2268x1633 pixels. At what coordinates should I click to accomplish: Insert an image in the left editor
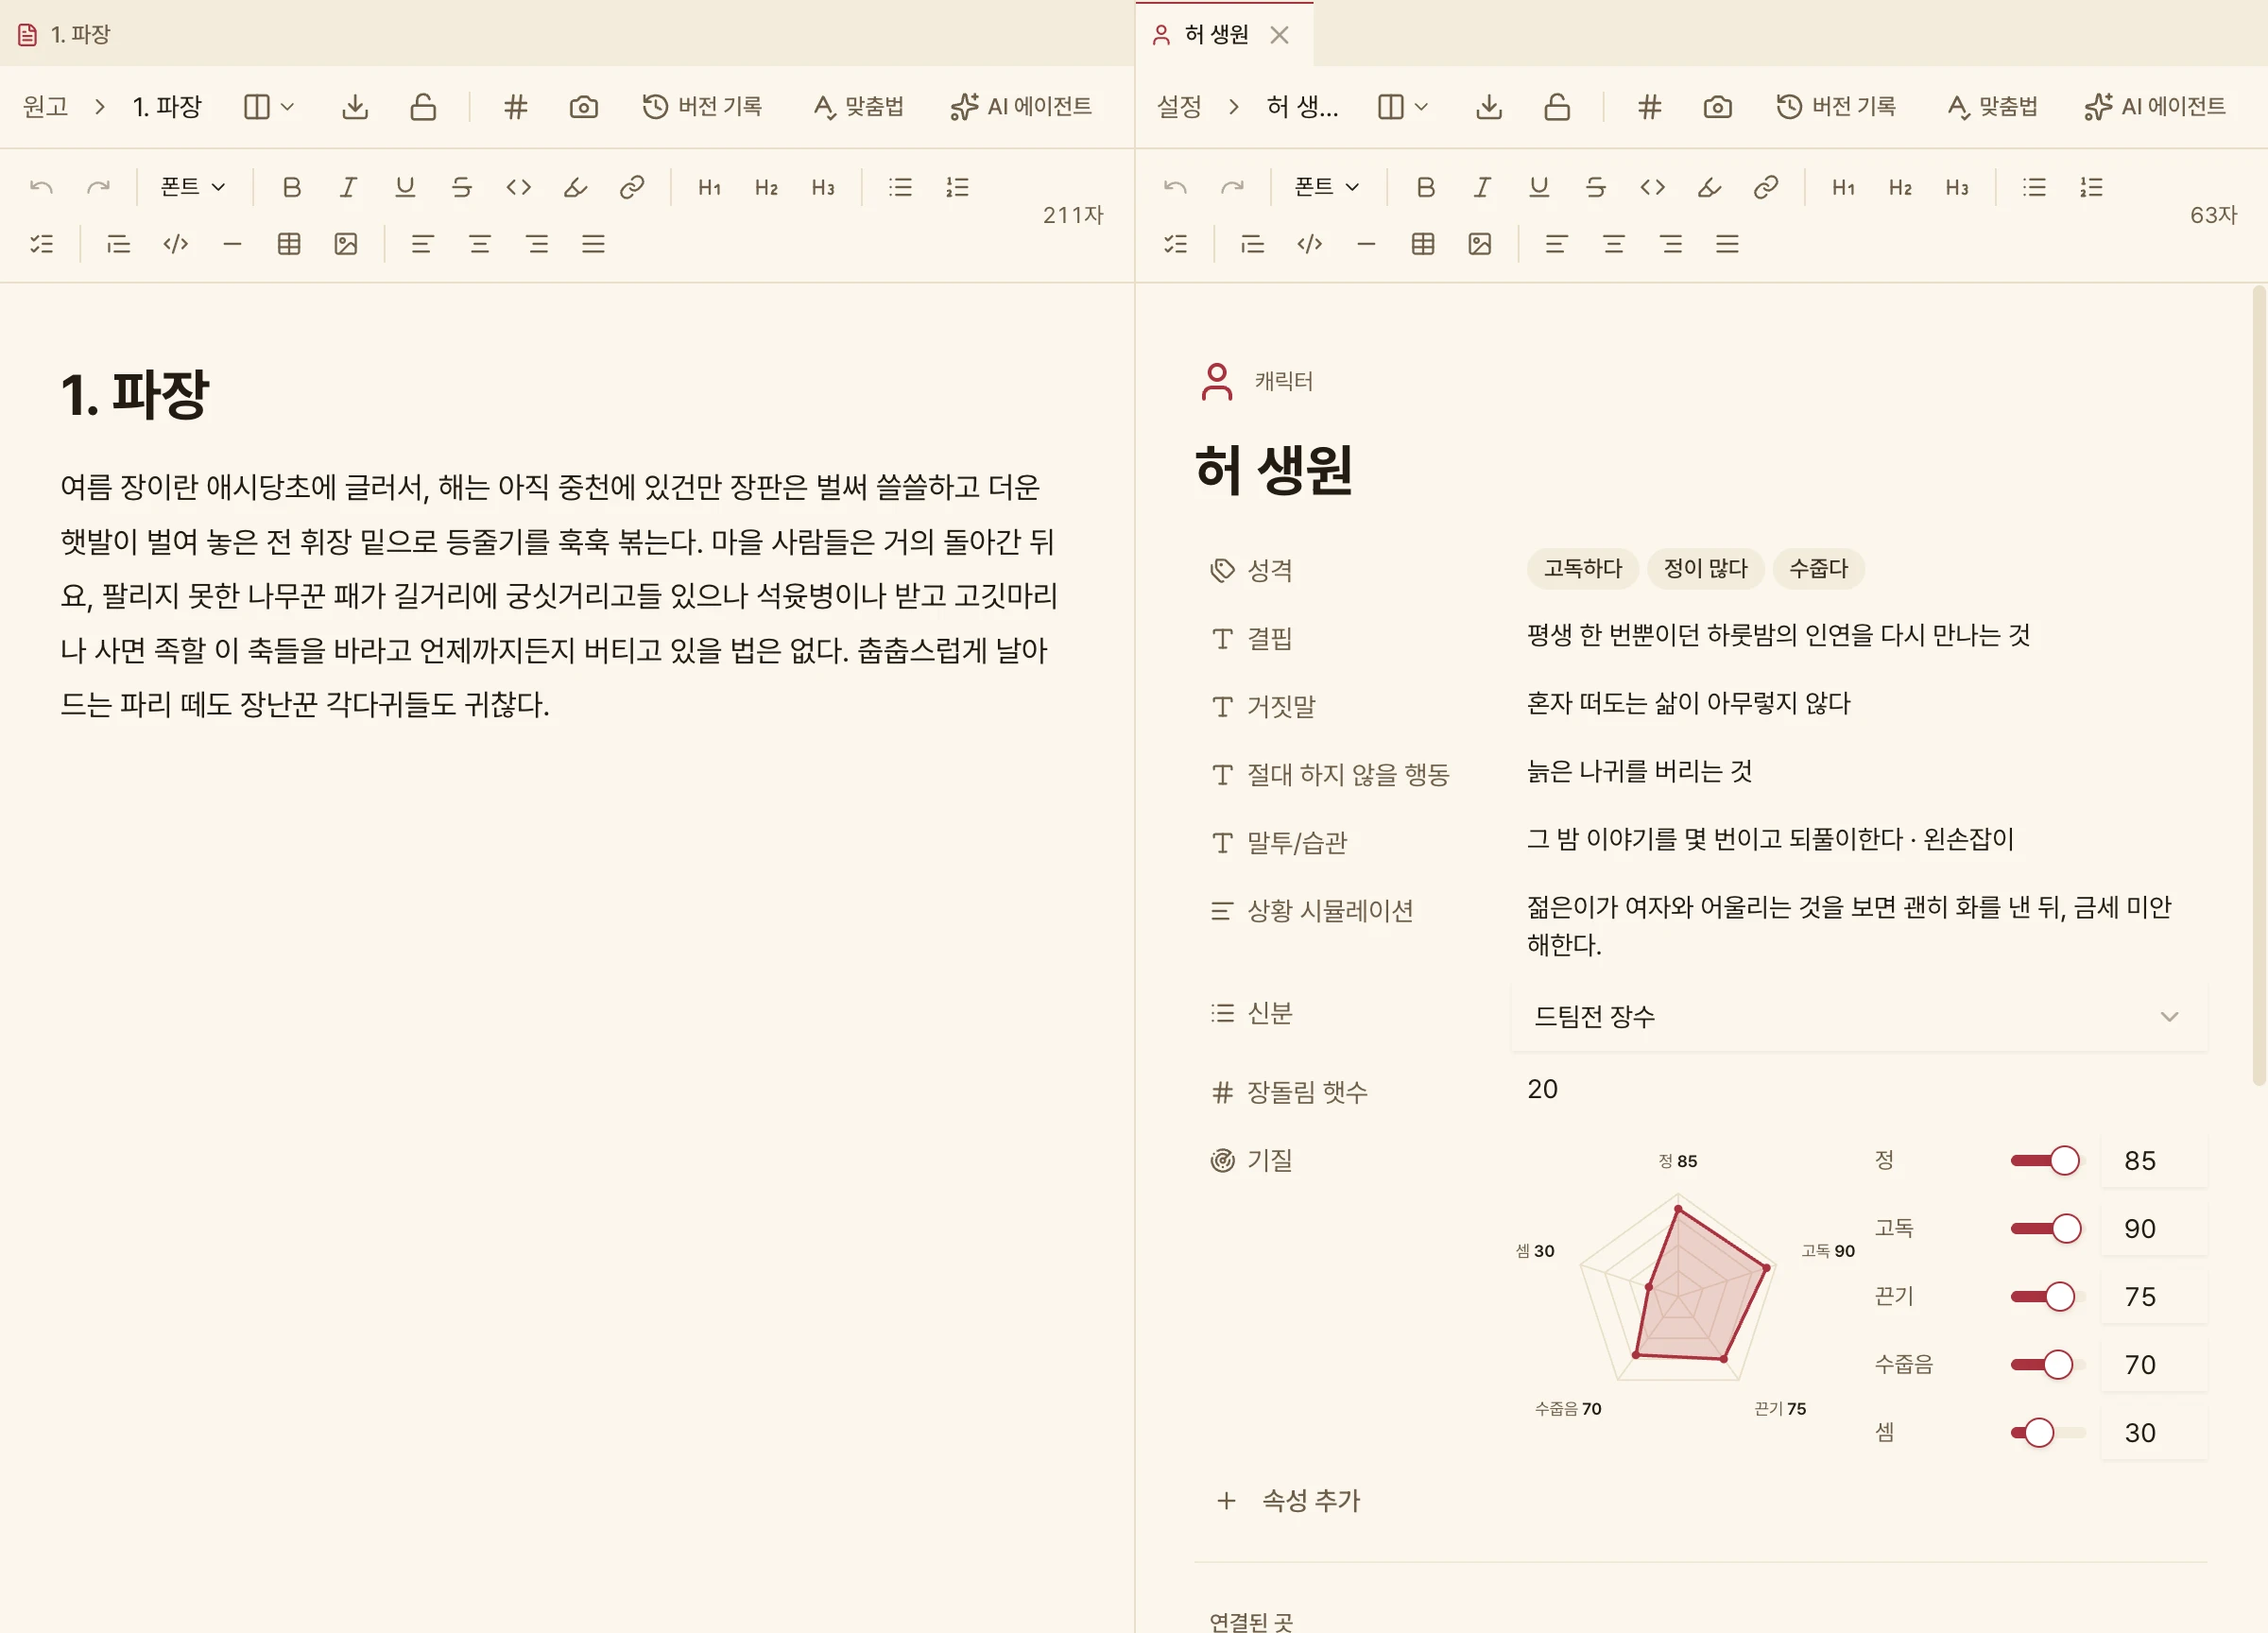(x=346, y=244)
